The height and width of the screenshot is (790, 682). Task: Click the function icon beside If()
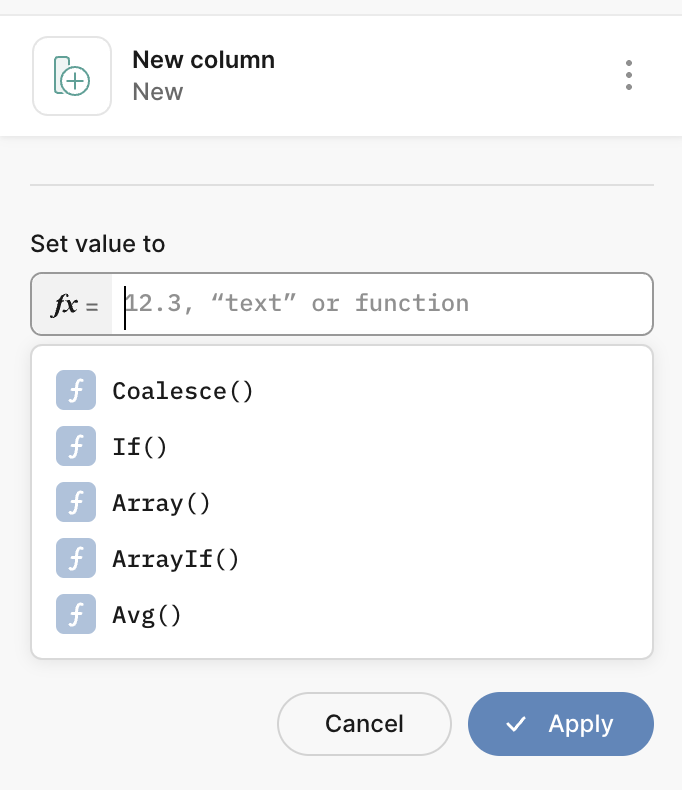pos(76,446)
